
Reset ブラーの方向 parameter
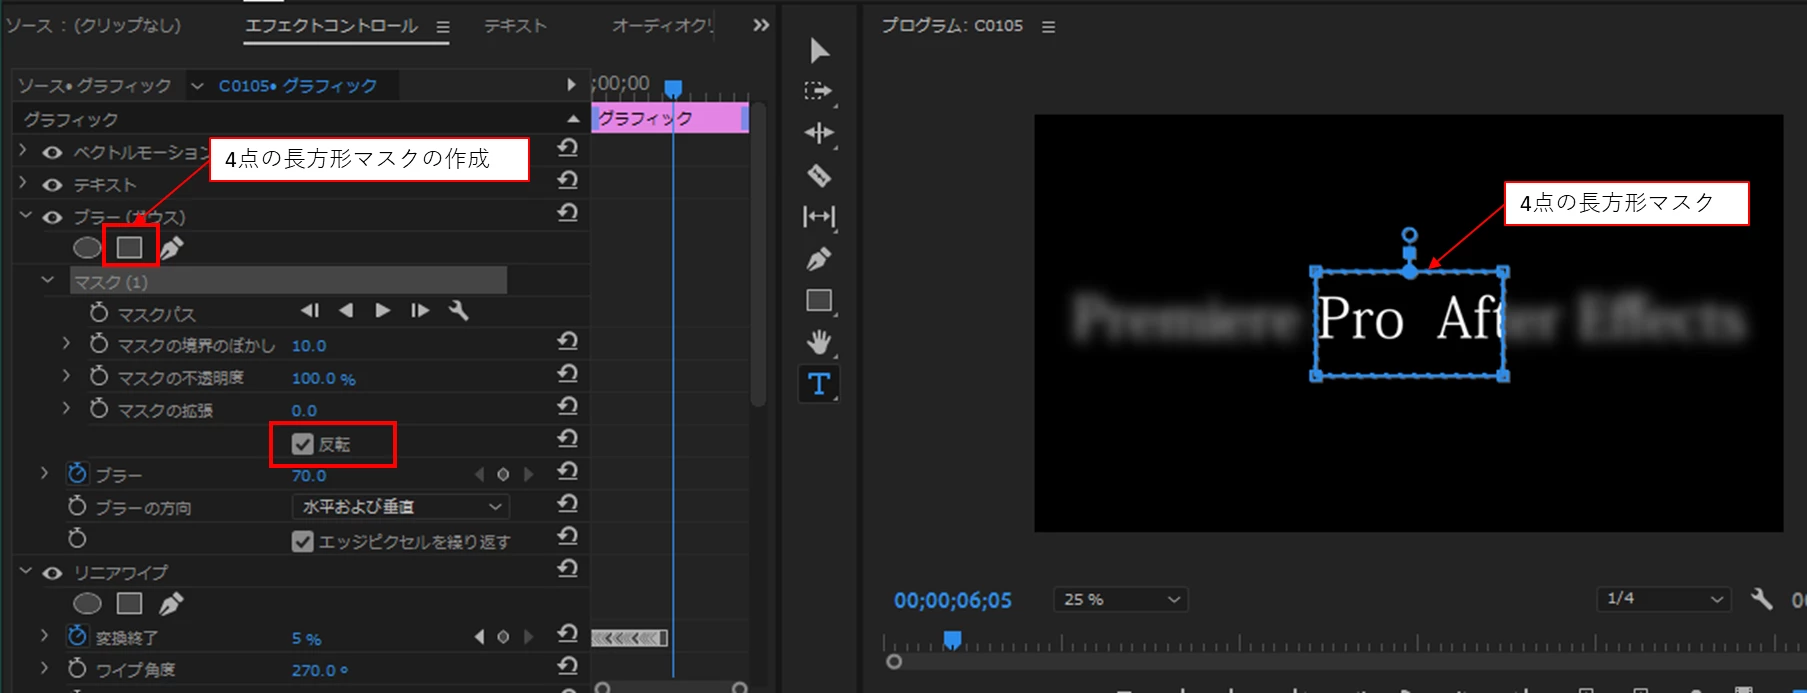[568, 503]
